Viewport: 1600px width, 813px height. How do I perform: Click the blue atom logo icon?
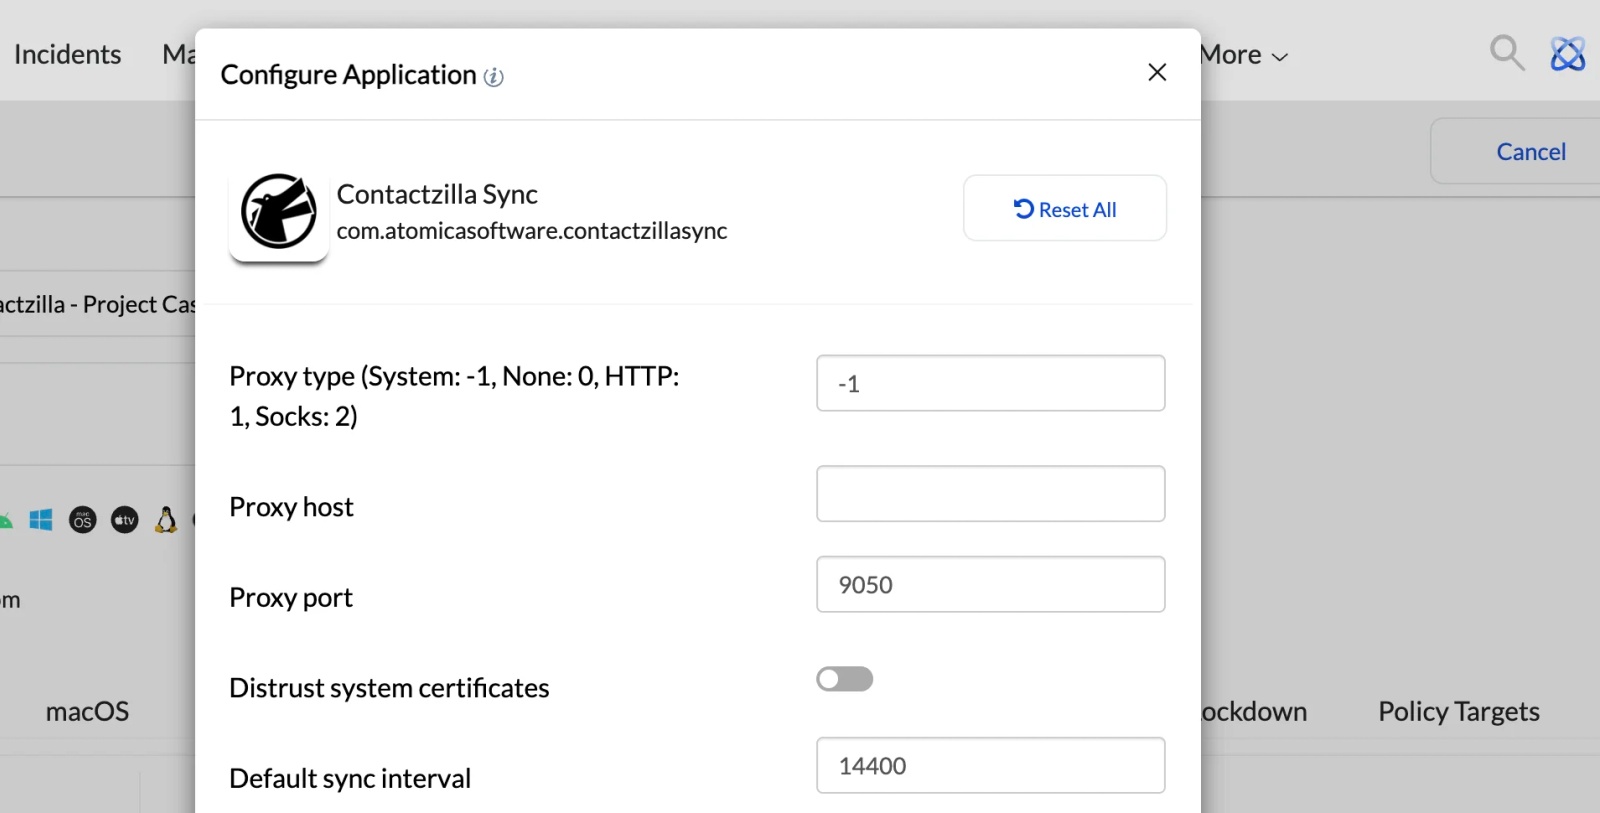[x=1567, y=53]
